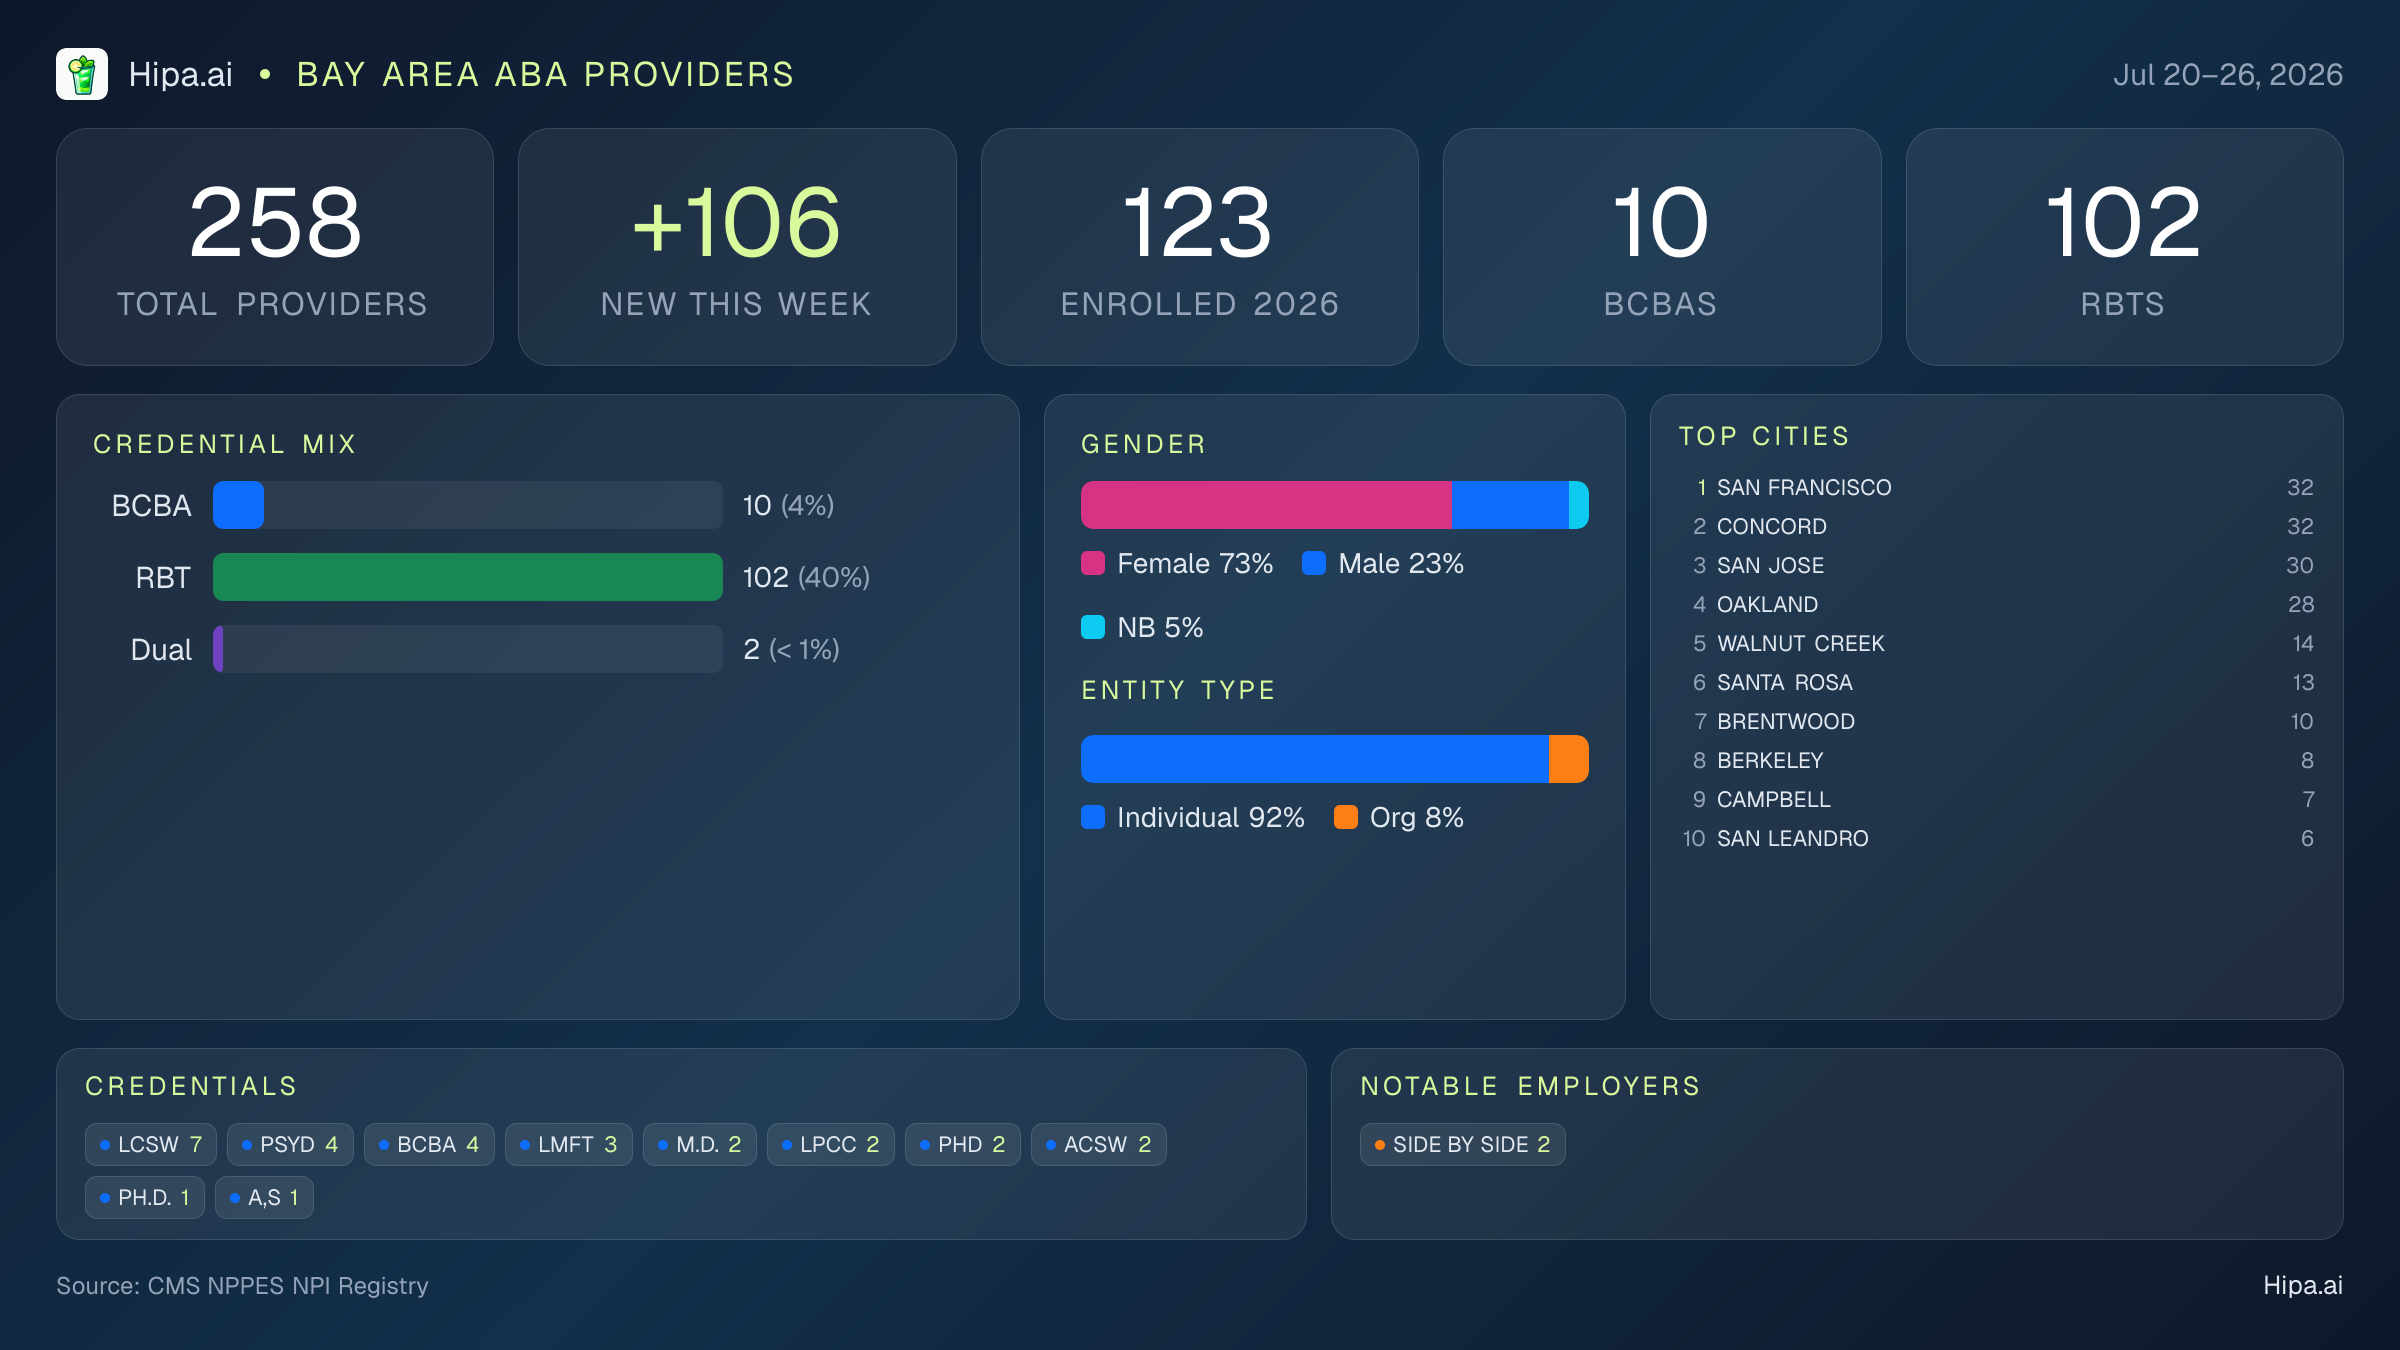This screenshot has height=1350, width=2400.
Task: Click the NB cyan legend swatch
Action: [1093, 627]
